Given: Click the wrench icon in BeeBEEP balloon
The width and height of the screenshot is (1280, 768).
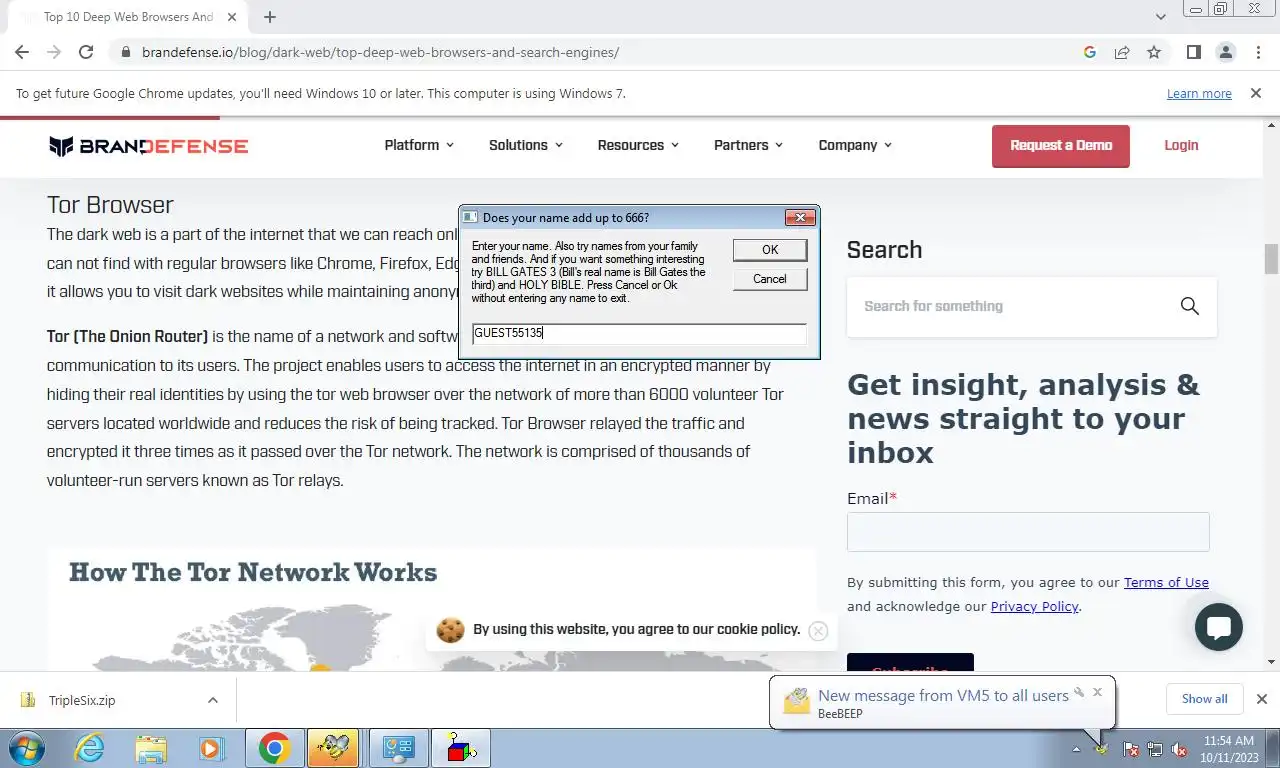Looking at the screenshot, I should click(x=1079, y=692).
